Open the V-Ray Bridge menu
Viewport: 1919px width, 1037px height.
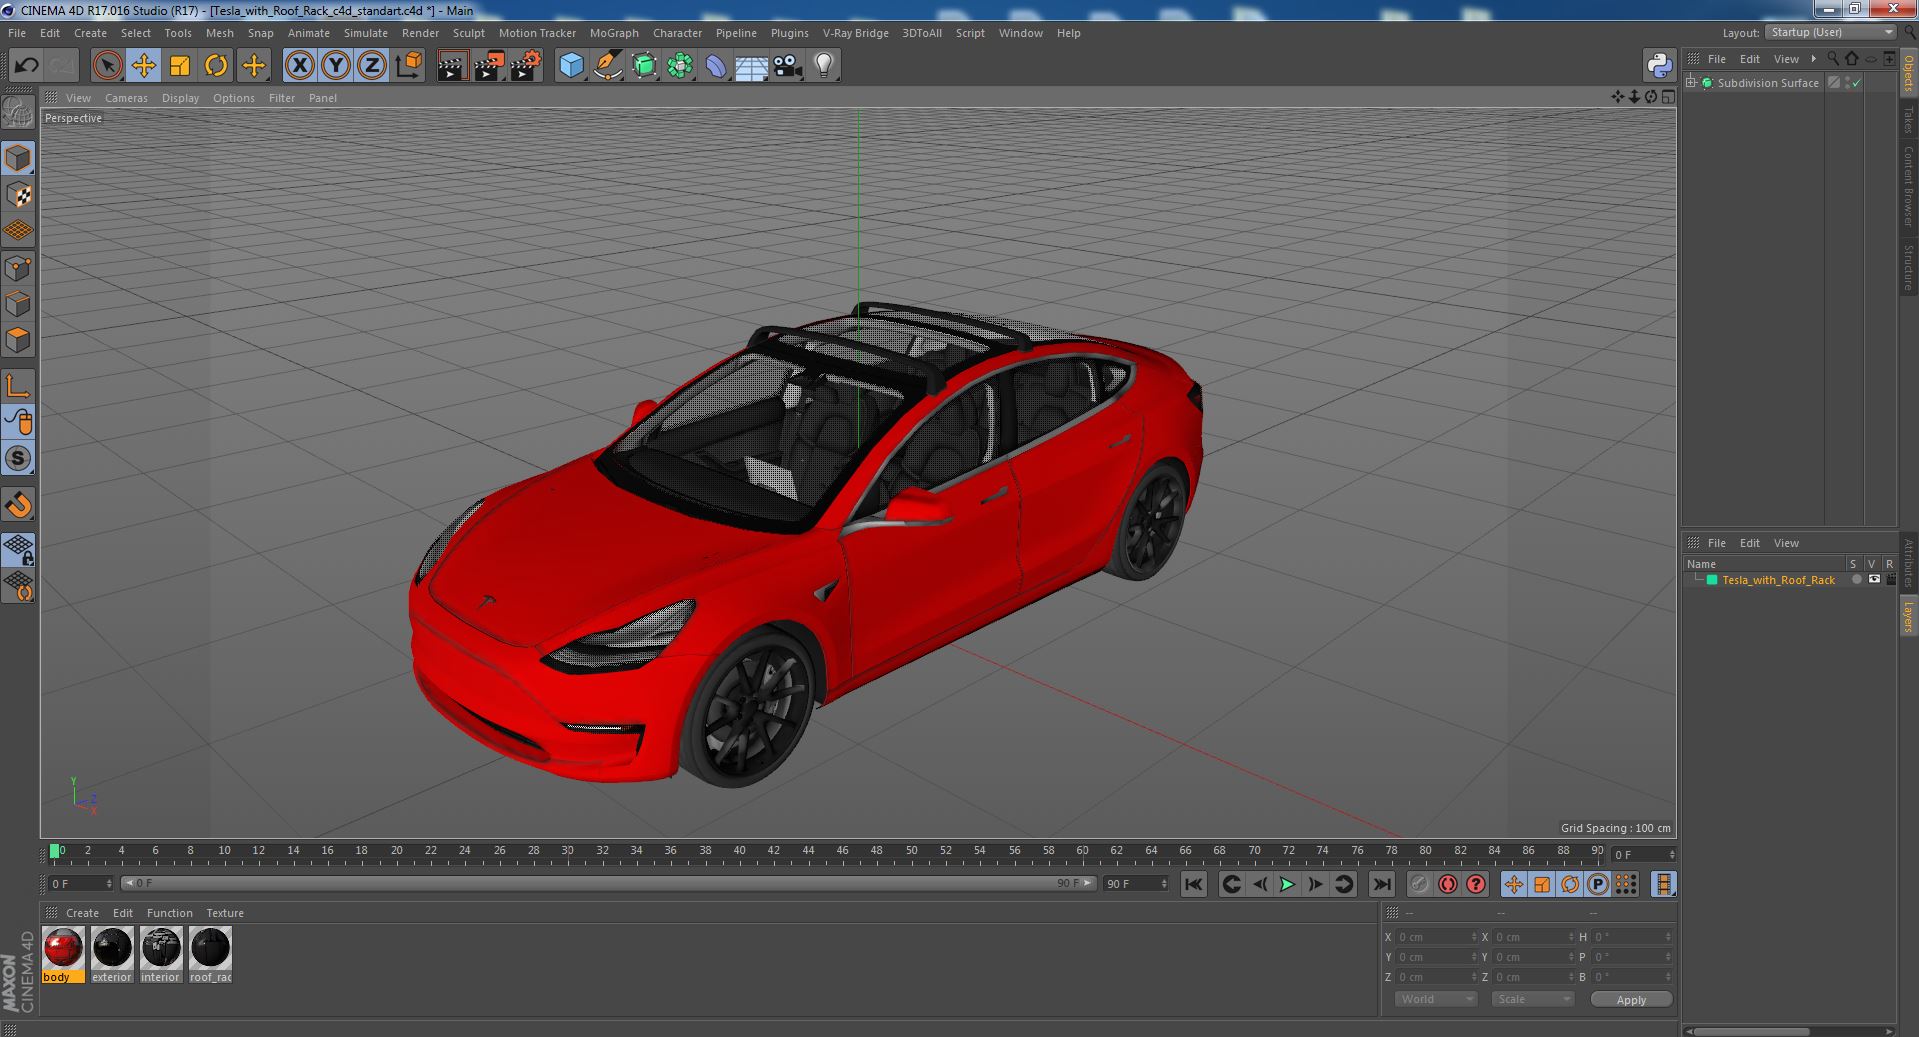[x=855, y=33]
